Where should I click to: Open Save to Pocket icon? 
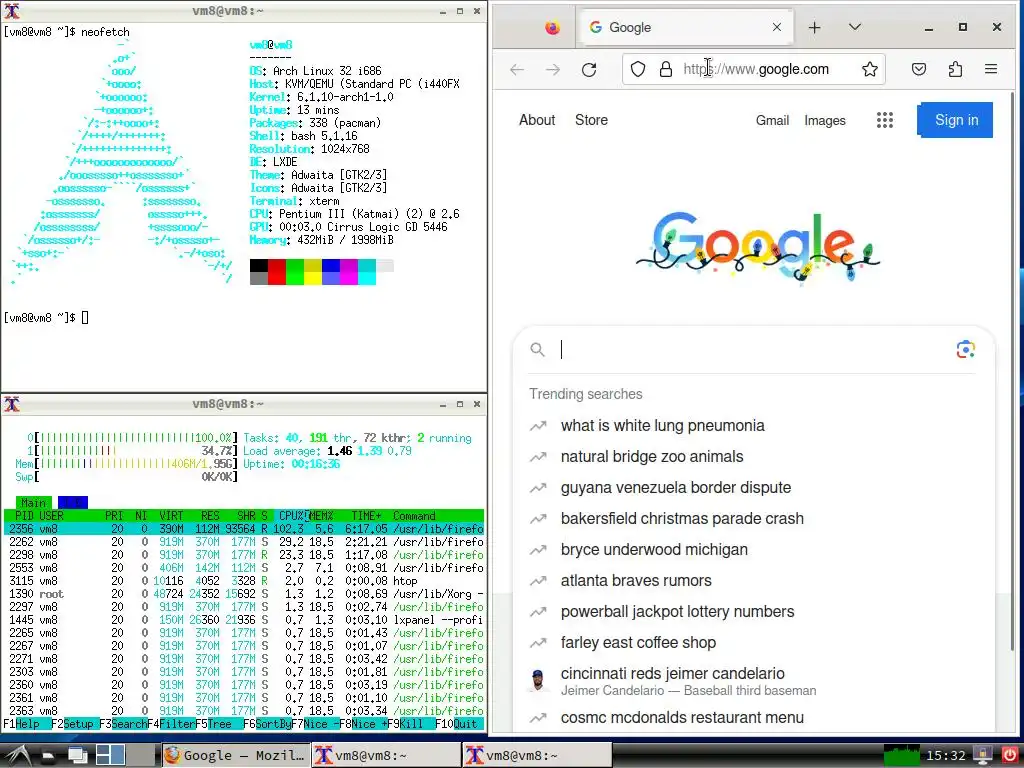(919, 69)
